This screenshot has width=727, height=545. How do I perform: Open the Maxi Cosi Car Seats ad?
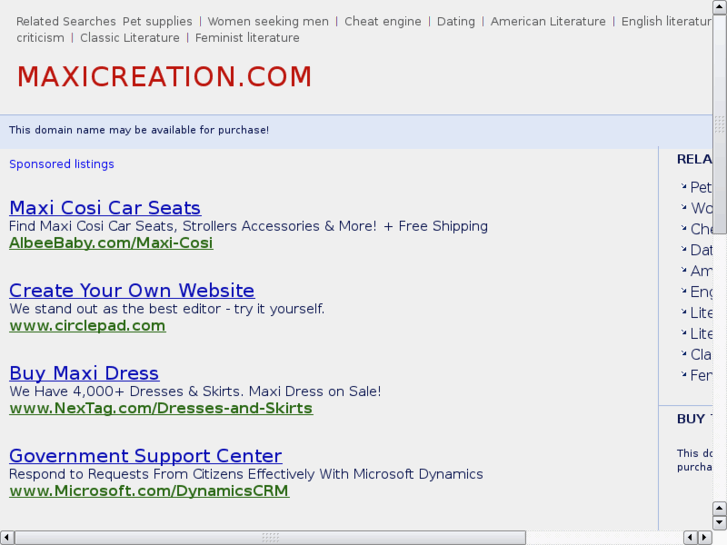coord(105,207)
